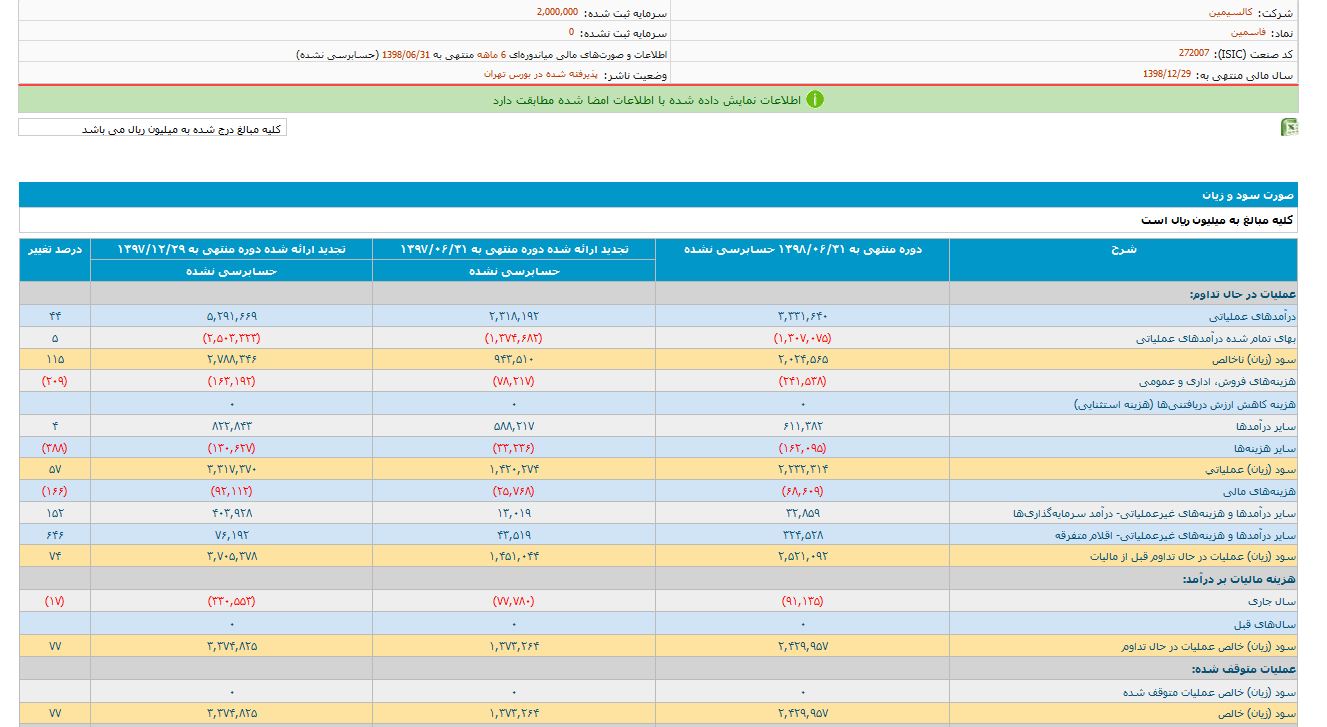
Task: Click the ticker symbol 'فاسمین'
Action: click(1247, 32)
